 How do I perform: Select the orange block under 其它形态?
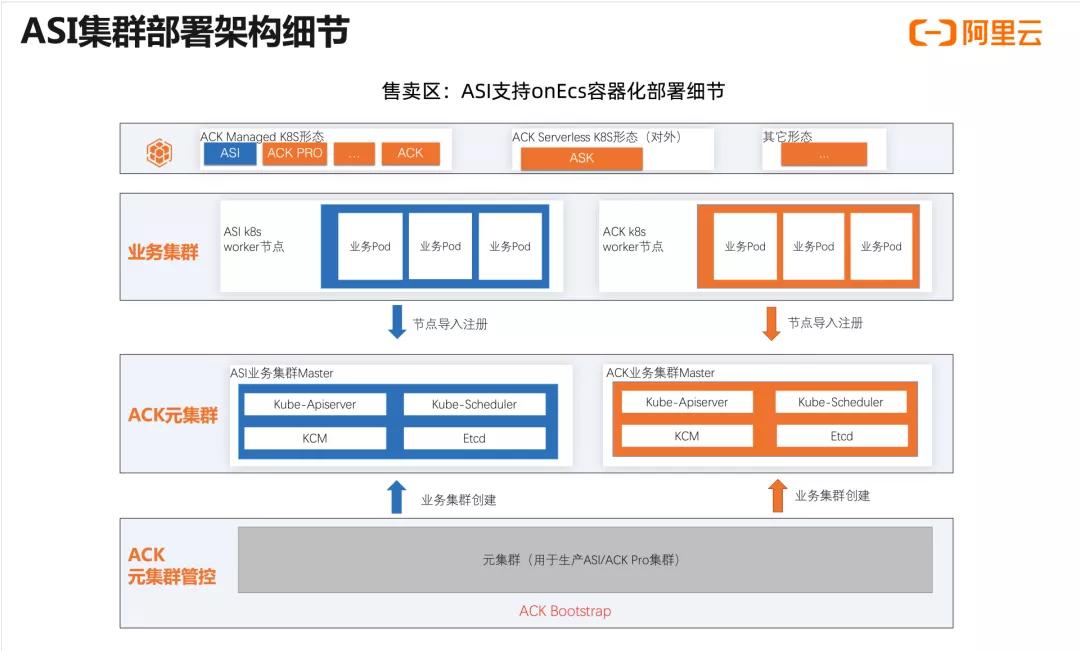point(824,156)
